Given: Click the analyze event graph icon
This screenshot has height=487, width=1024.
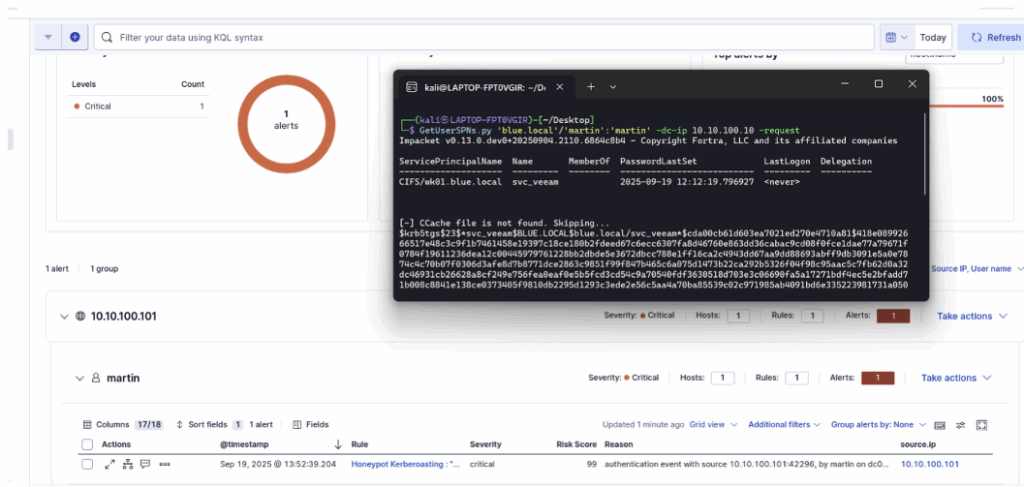Looking at the screenshot, I should (x=127, y=464).
